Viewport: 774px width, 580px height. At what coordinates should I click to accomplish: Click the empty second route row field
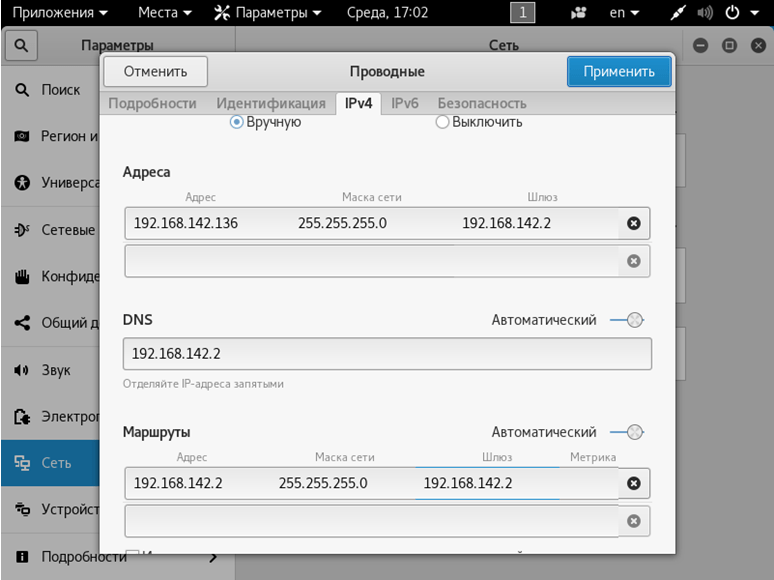pyautogui.click(x=372, y=521)
